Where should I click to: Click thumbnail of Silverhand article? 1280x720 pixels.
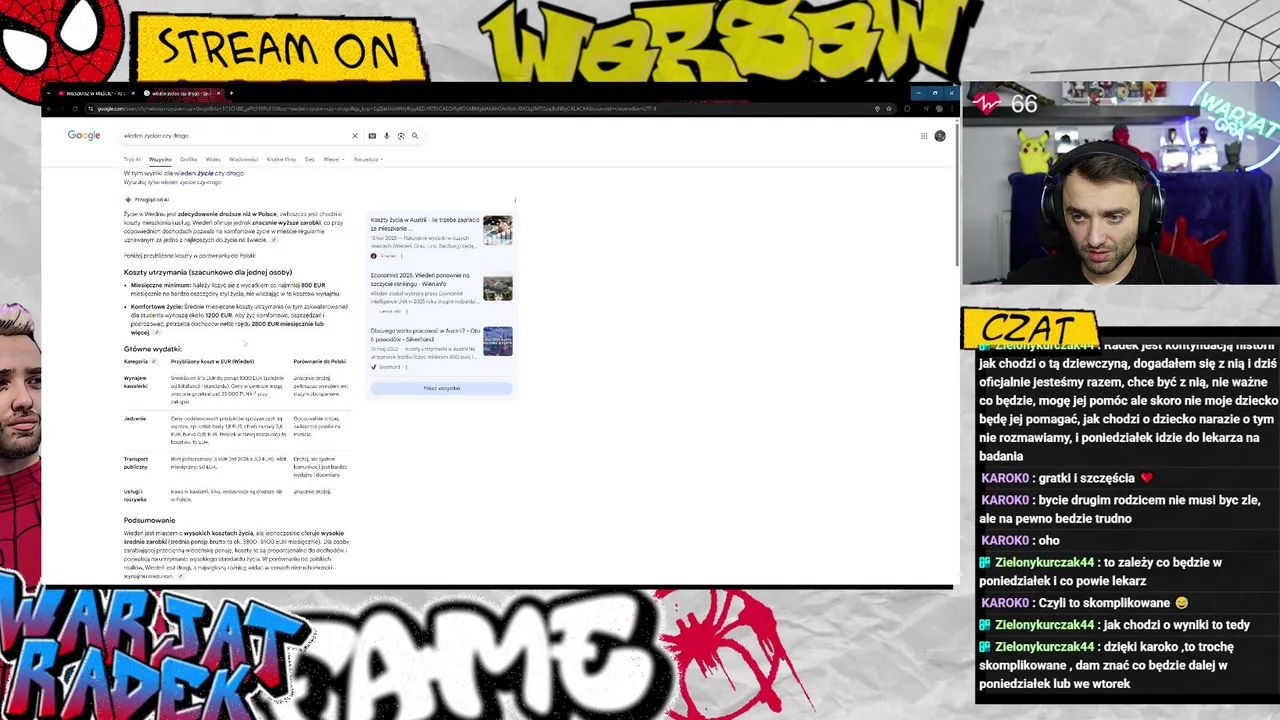(x=497, y=341)
